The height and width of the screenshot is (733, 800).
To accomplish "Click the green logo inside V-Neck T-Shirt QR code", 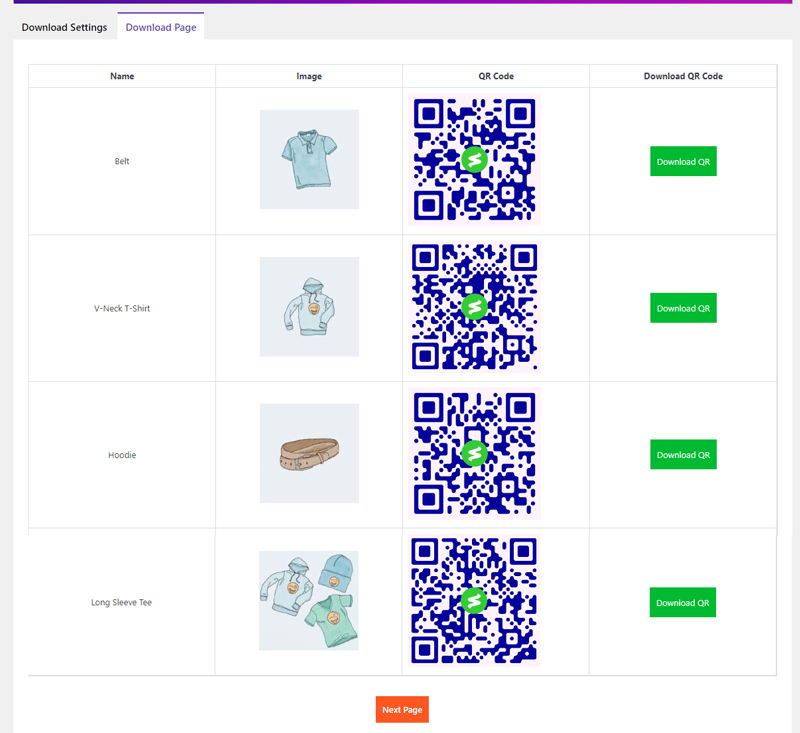I will tap(473, 306).
